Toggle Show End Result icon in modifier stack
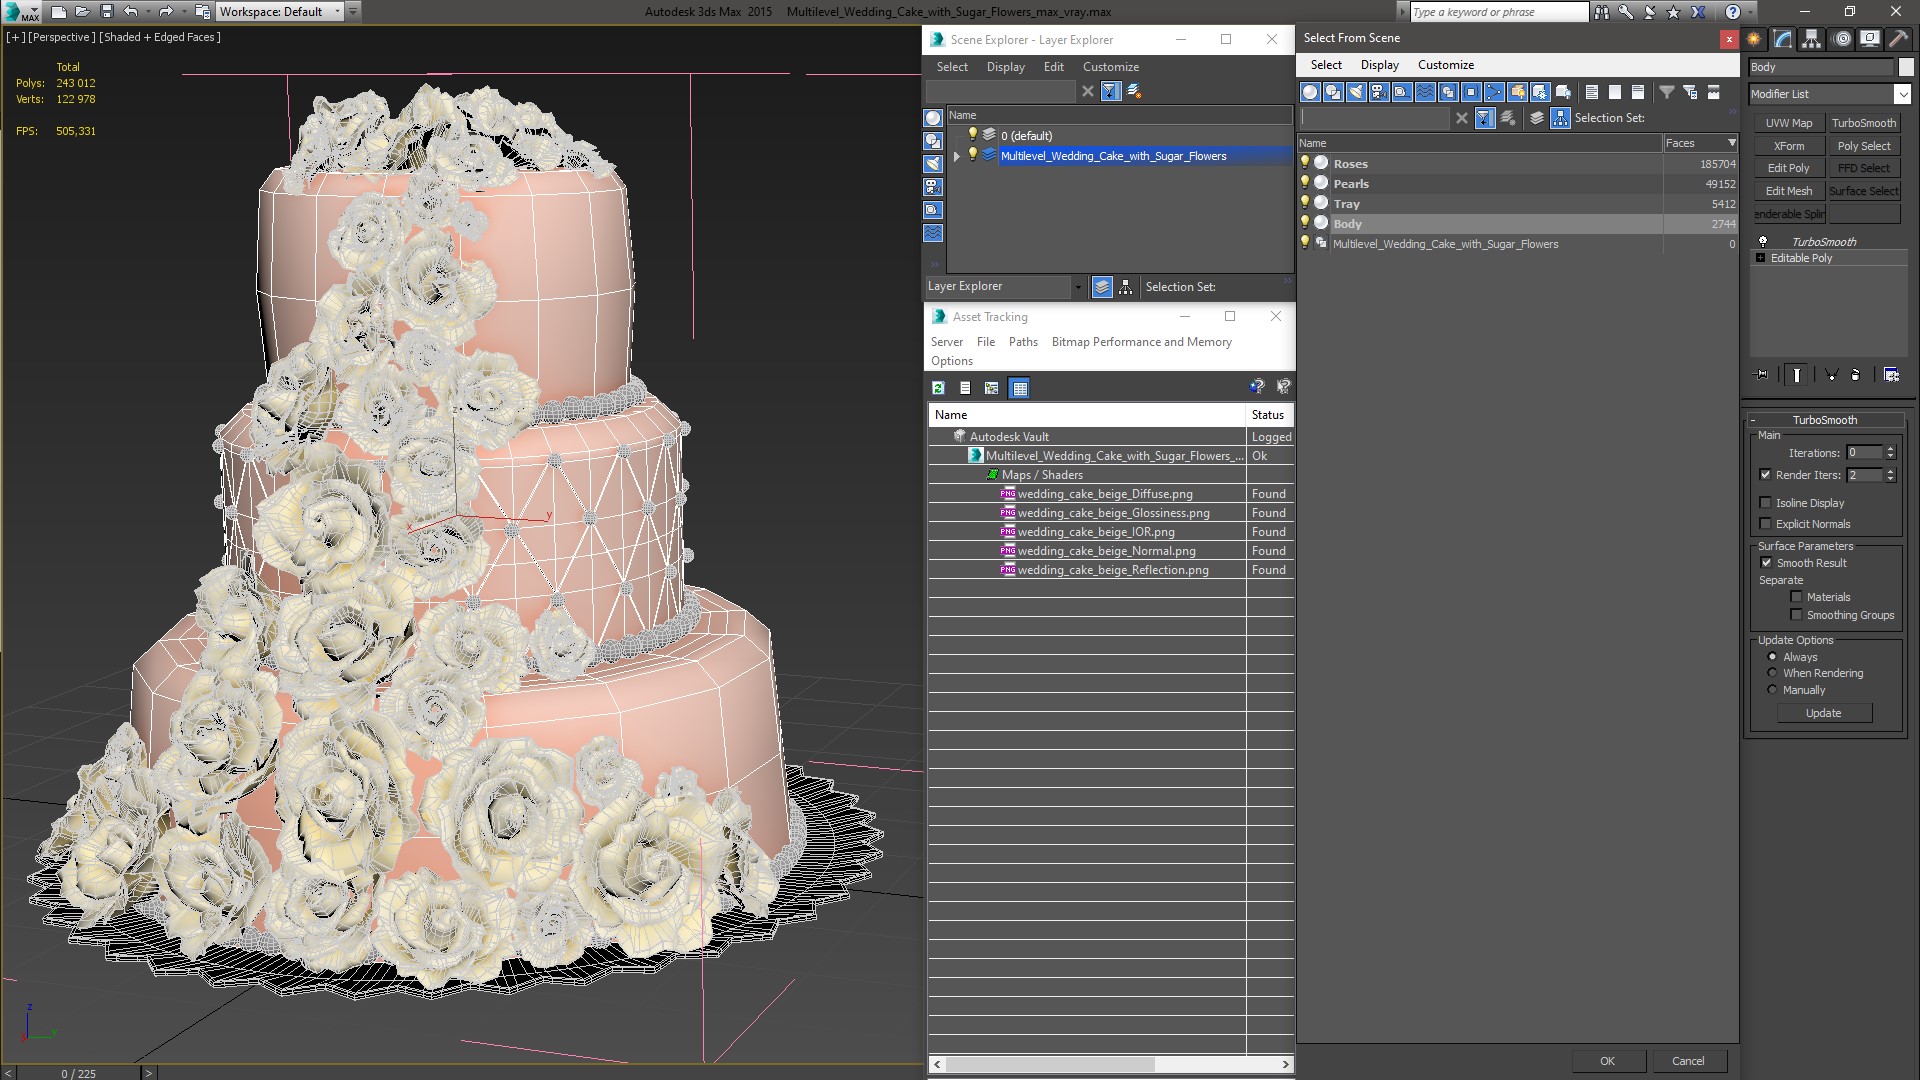Screen dimensions: 1920x1080 pyautogui.click(x=1797, y=375)
